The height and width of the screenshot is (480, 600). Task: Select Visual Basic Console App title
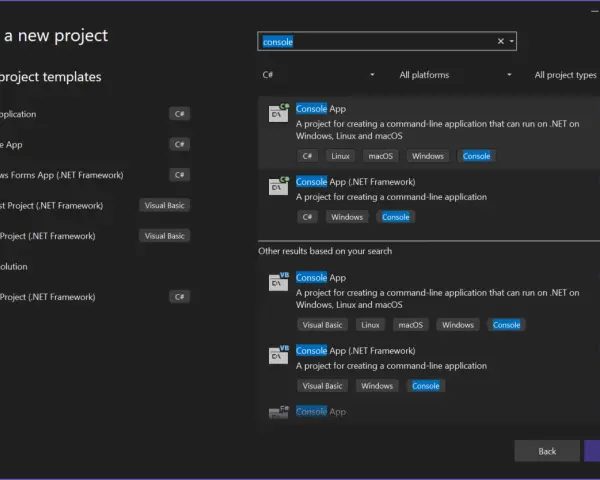(x=321, y=278)
